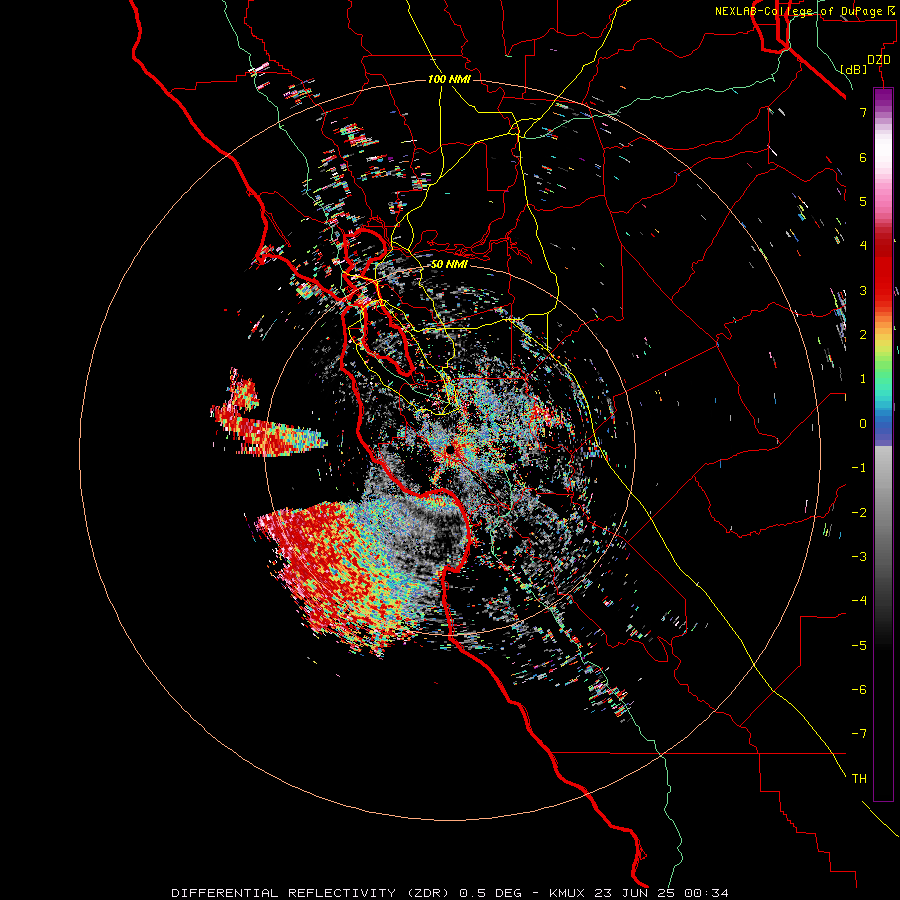The width and height of the screenshot is (900, 900).
Task: Click the -1 value on color scale
Action: (x=859, y=468)
